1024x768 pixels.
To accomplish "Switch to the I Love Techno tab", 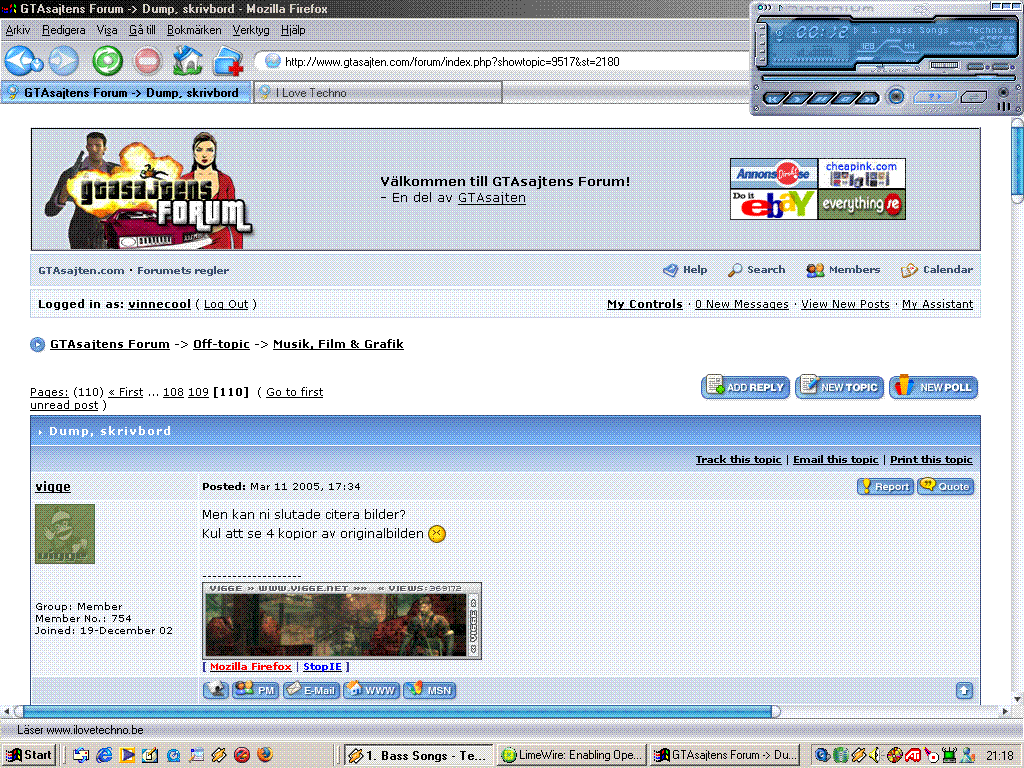I will tap(377, 93).
